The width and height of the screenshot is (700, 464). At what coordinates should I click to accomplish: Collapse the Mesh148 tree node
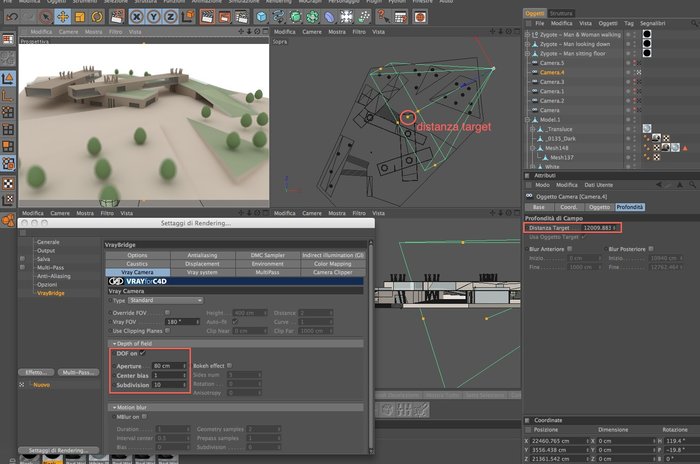[532, 148]
